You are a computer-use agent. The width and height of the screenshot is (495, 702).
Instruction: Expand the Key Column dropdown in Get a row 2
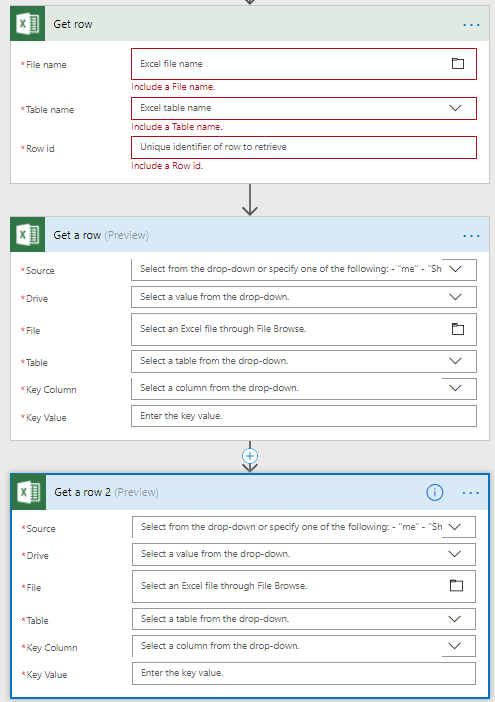click(454, 646)
